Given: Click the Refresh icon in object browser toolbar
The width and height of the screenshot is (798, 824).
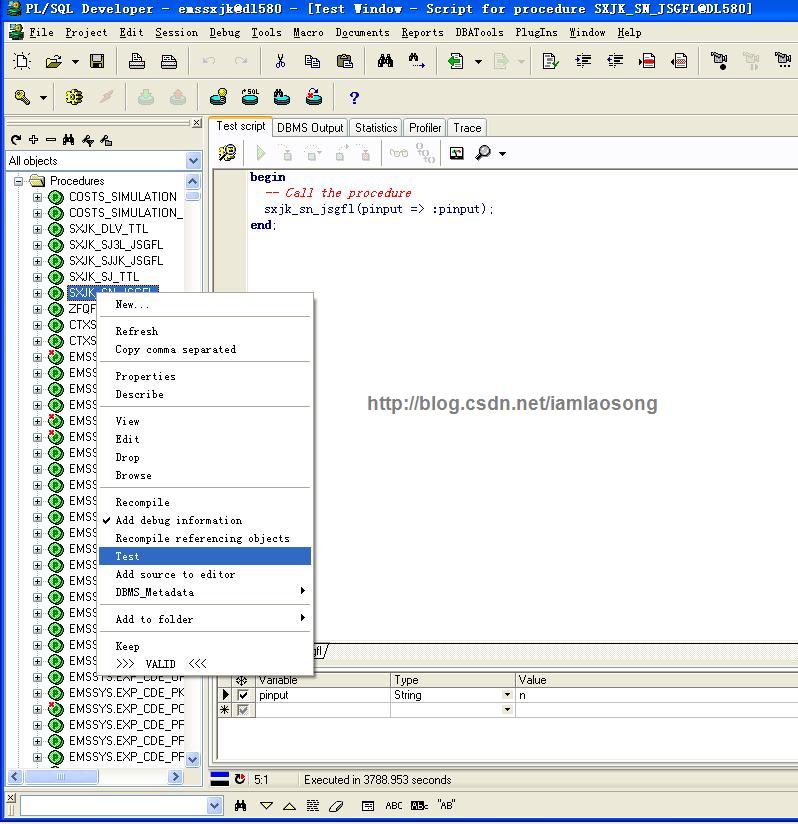Looking at the screenshot, I should [x=16, y=140].
